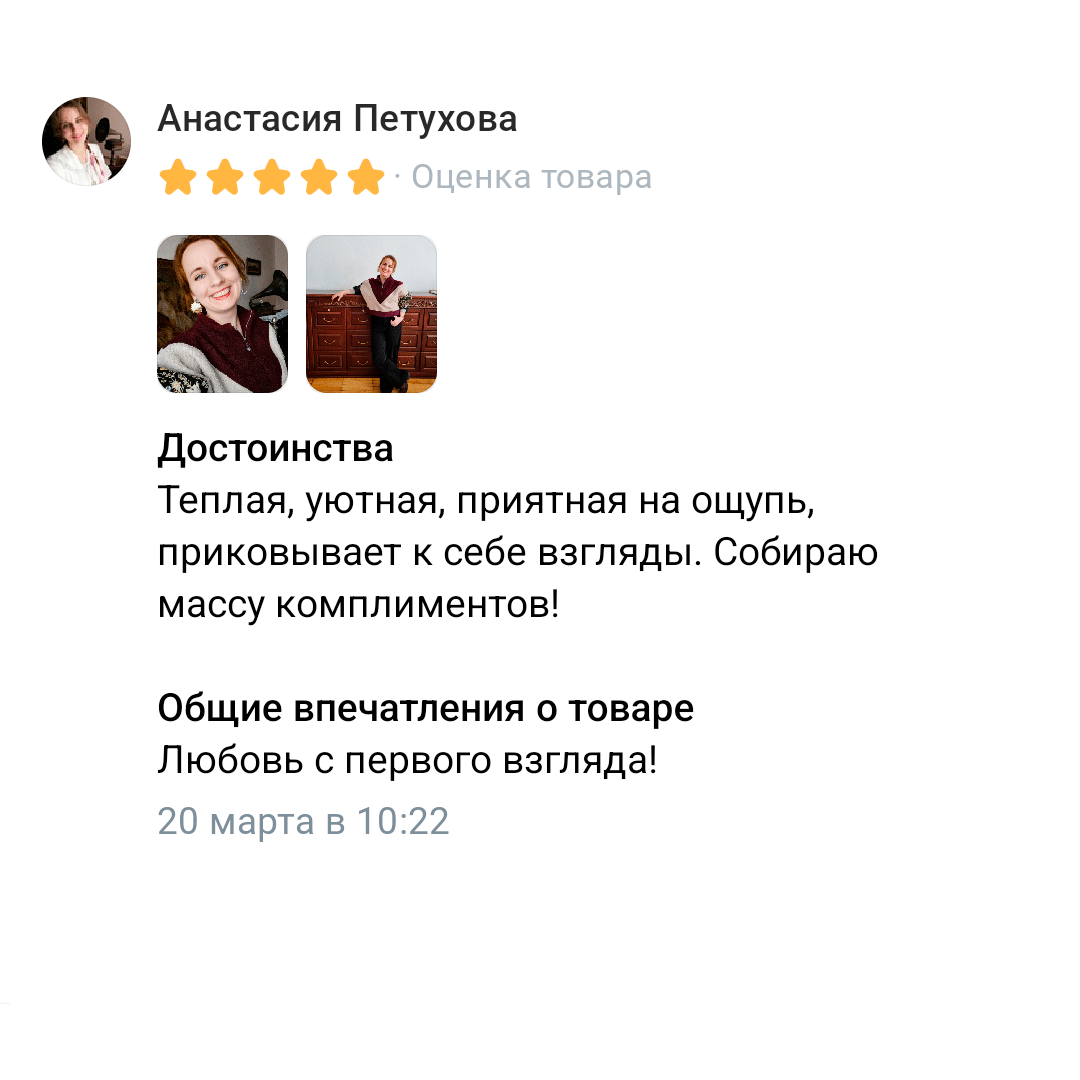Open the full-length photo by the dresser
Image resolution: width=1080 pixels, height=1080 pixels.
point(371,314)
